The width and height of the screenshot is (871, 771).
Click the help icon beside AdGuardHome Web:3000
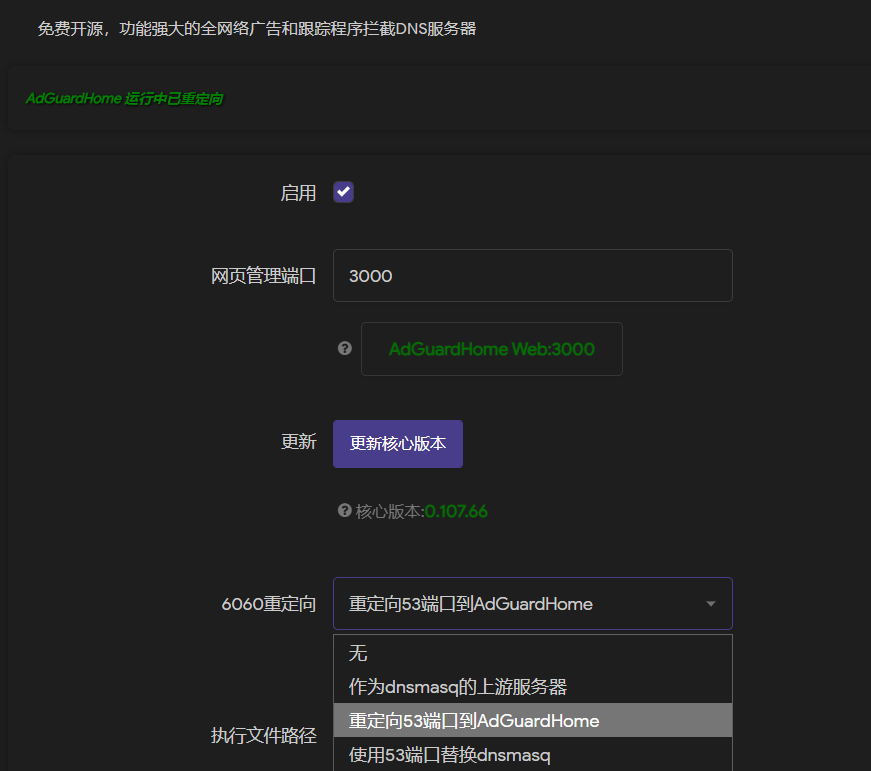pos(345,348)
